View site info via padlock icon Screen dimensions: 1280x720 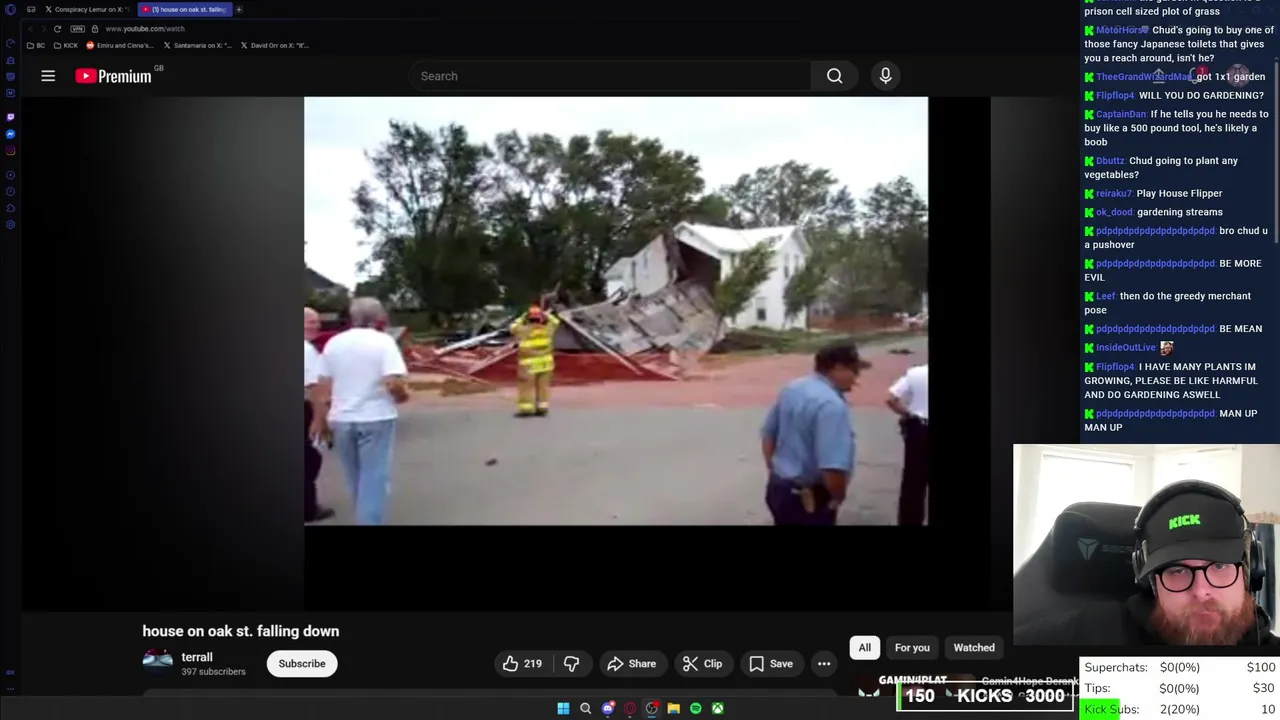(95, 29)
